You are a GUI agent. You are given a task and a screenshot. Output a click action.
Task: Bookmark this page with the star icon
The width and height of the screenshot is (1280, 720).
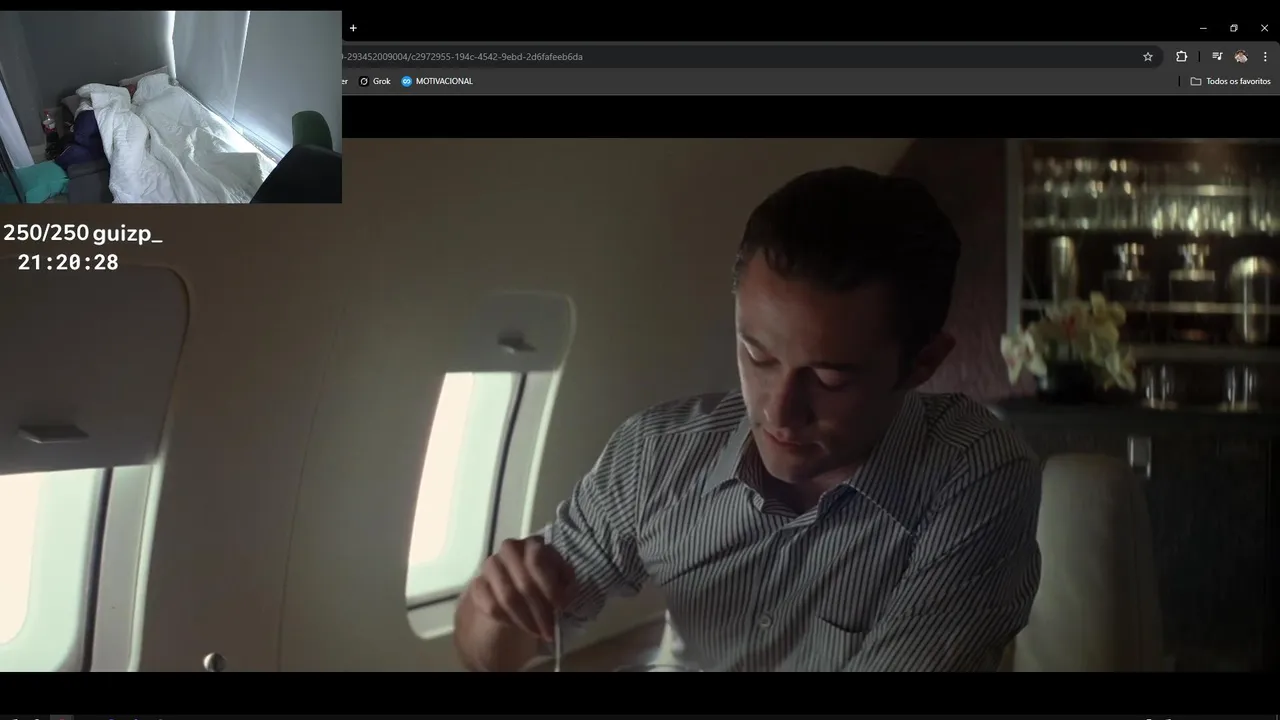1148,57
